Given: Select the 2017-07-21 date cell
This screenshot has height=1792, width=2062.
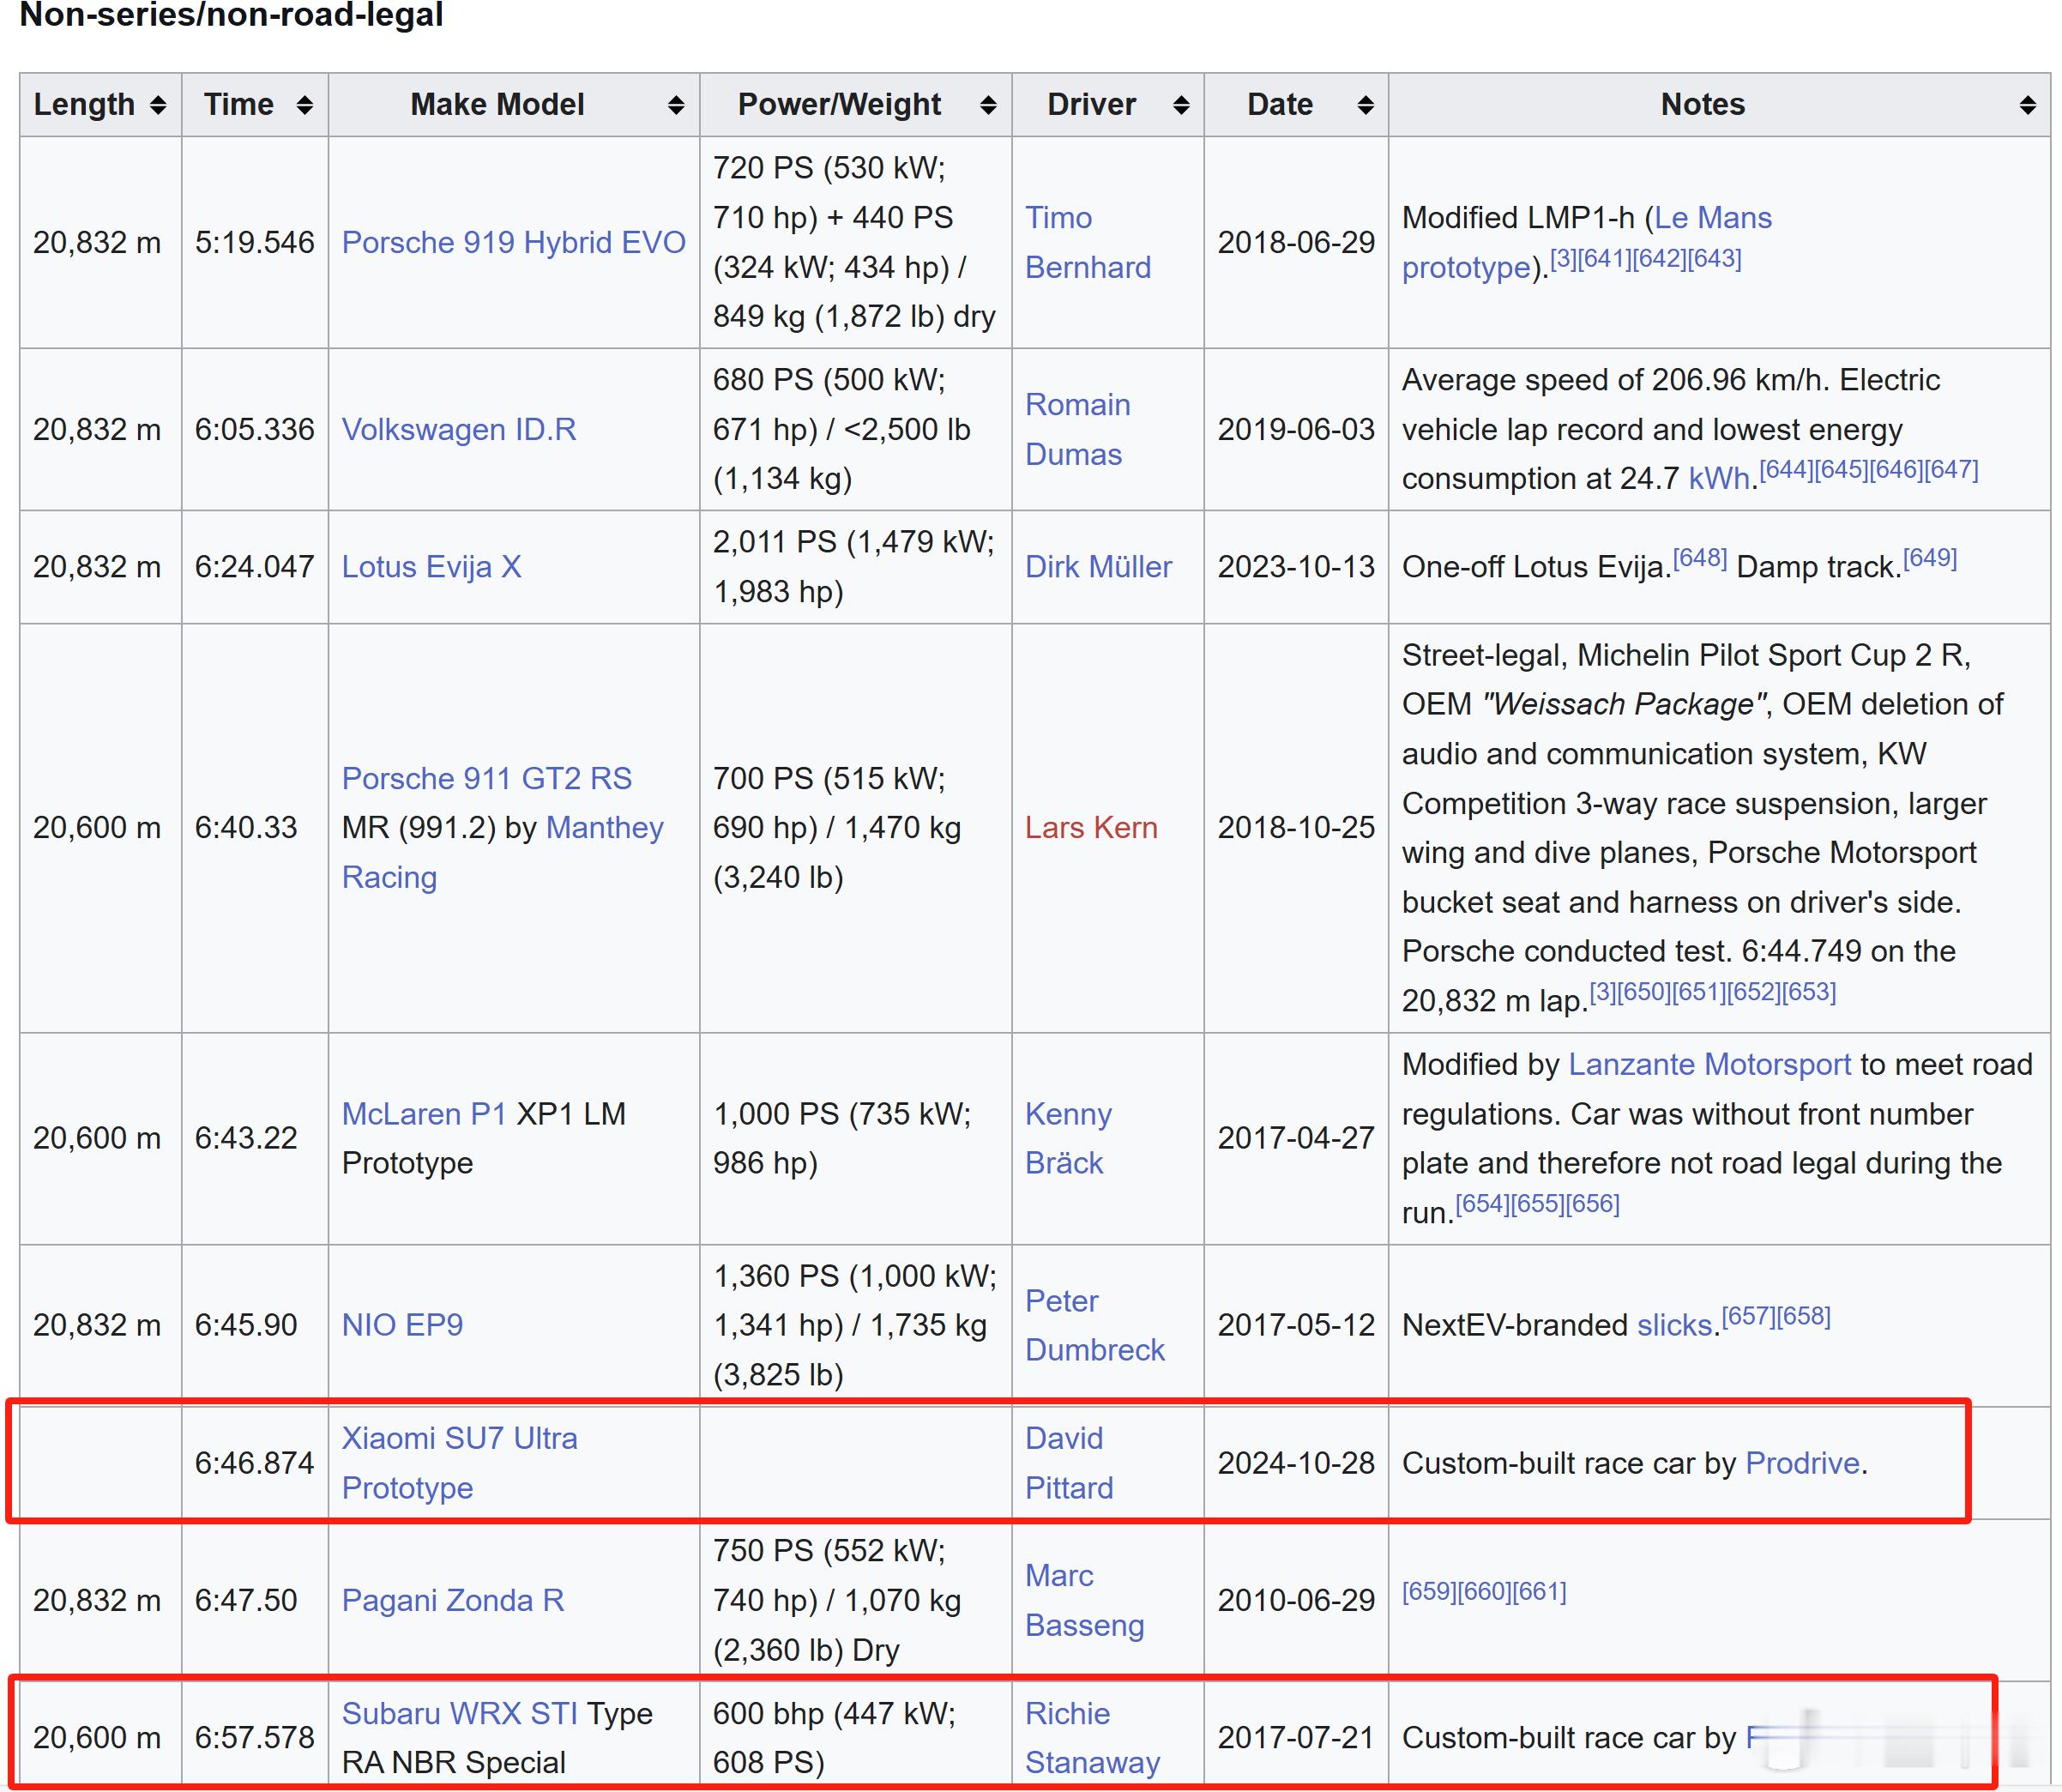Looking at the screenshot, I should [1296, 1738].
